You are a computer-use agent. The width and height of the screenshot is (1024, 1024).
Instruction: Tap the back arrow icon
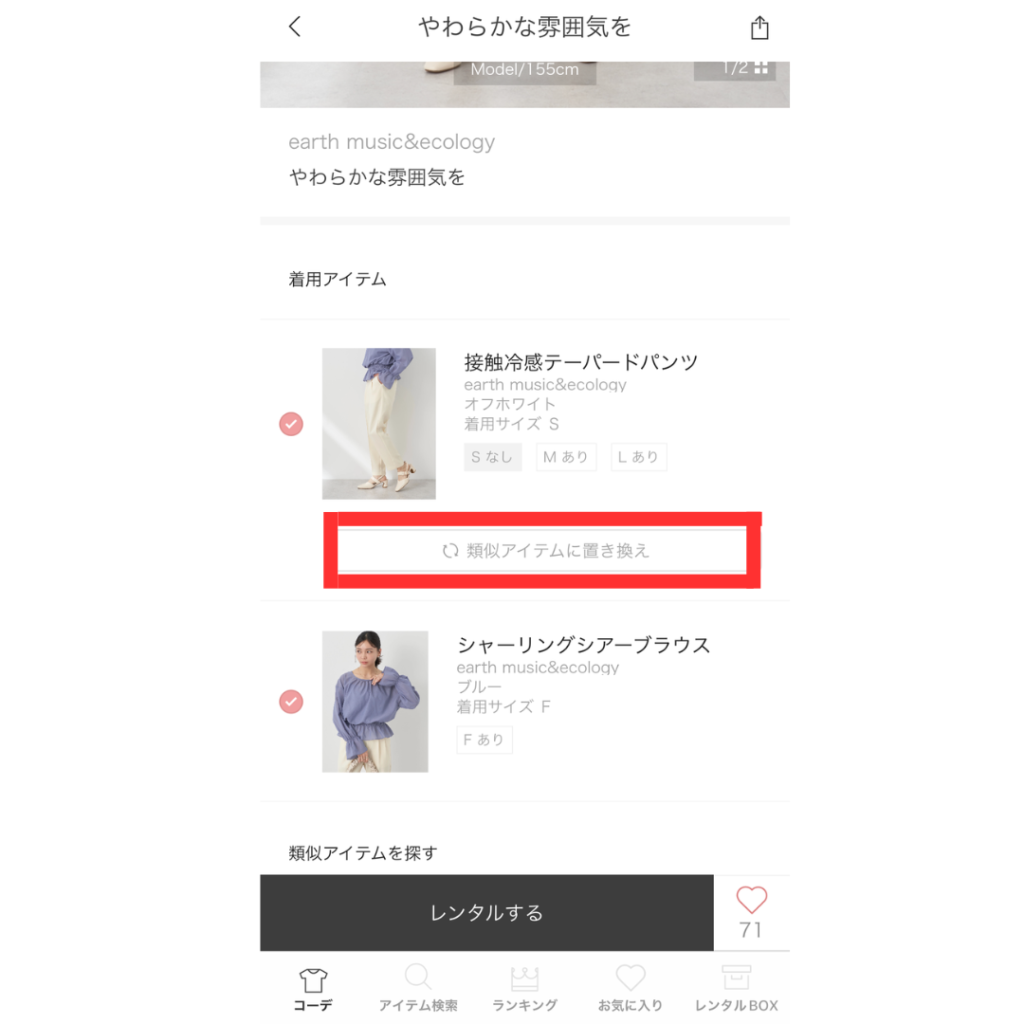point(295,27)
